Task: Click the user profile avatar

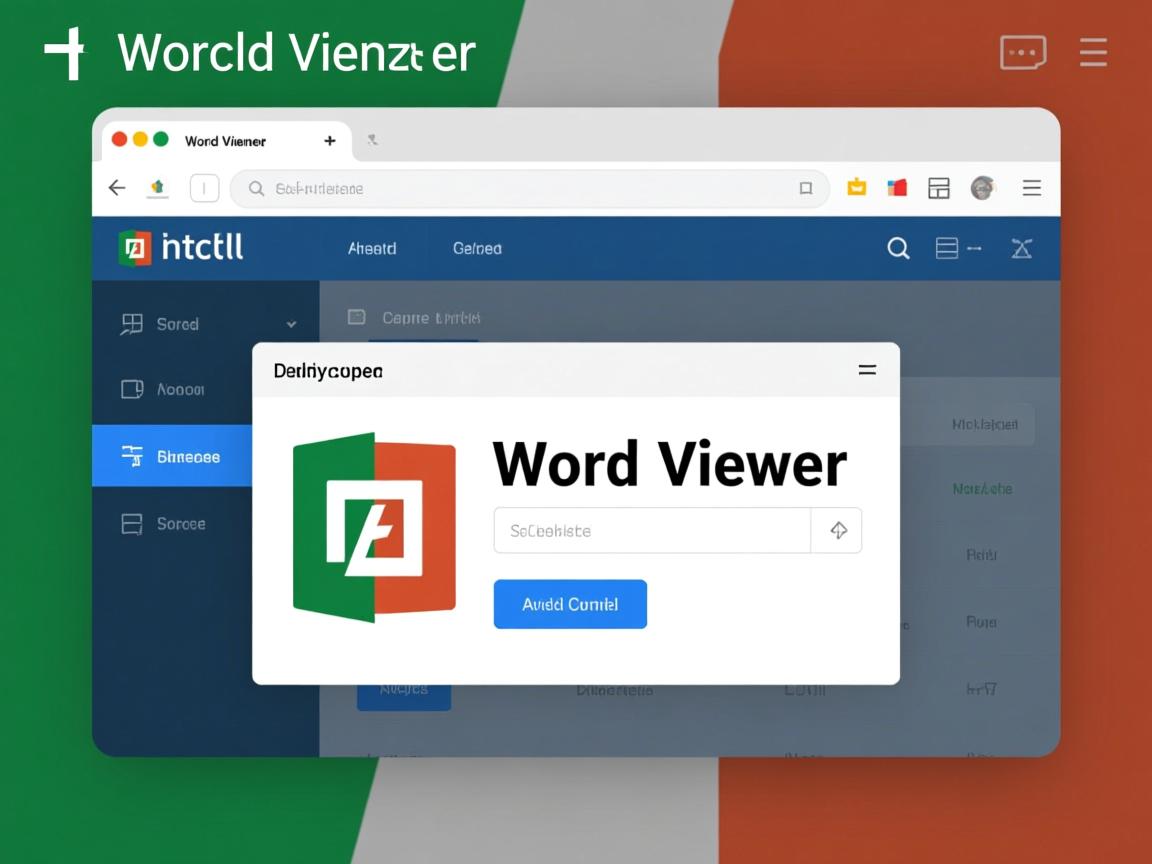Action: click(982, 188)
